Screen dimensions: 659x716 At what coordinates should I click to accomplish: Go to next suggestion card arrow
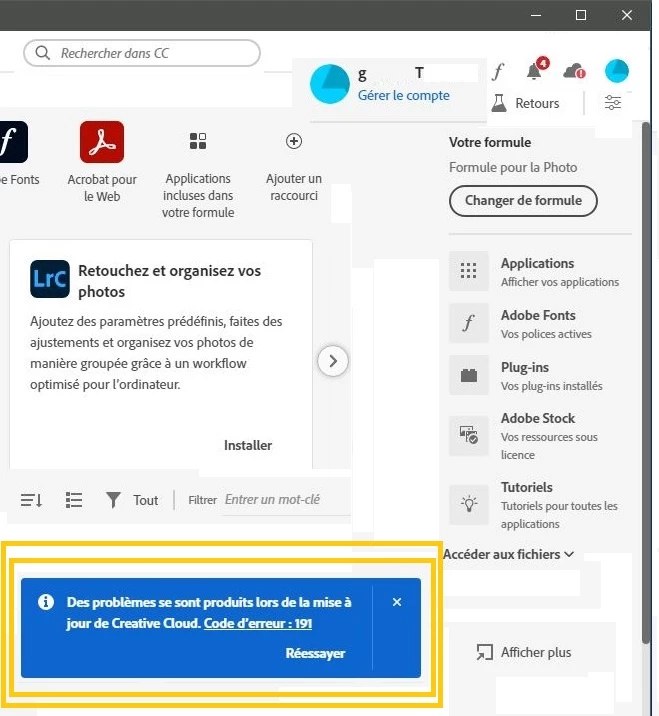pyautogui.click(x=333, y=361)
